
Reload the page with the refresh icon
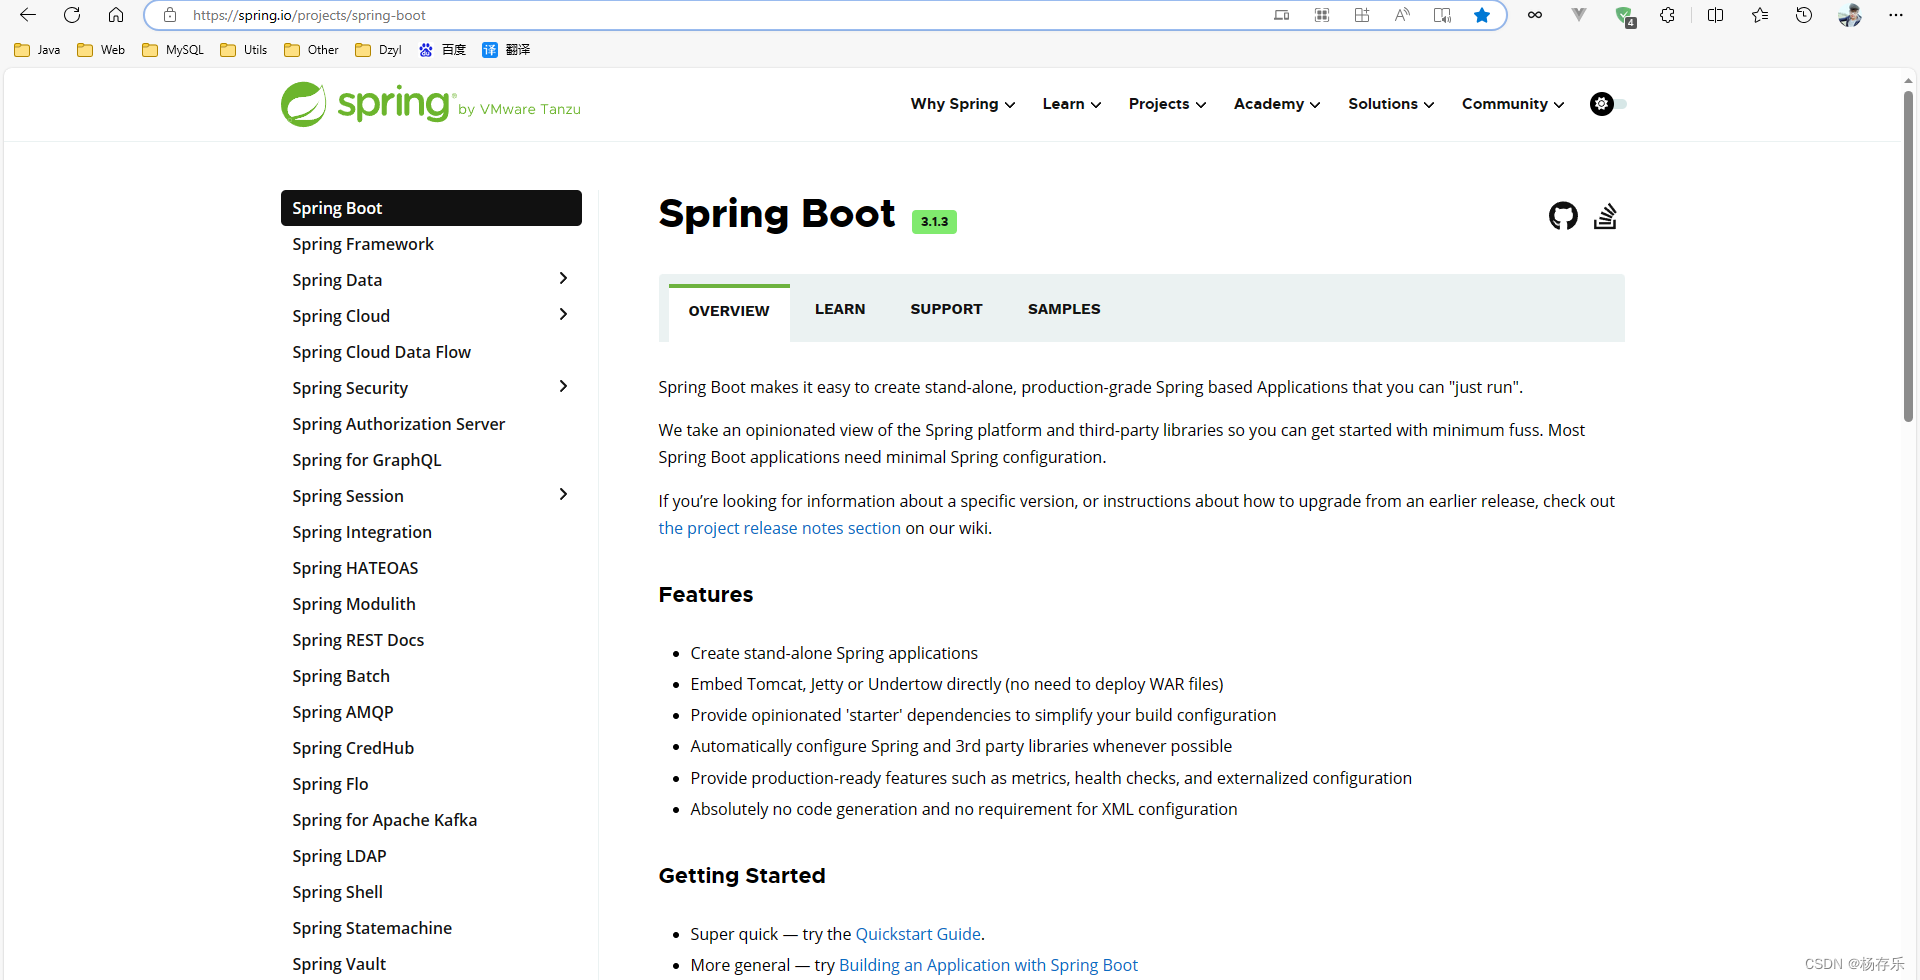coord(72,15)
